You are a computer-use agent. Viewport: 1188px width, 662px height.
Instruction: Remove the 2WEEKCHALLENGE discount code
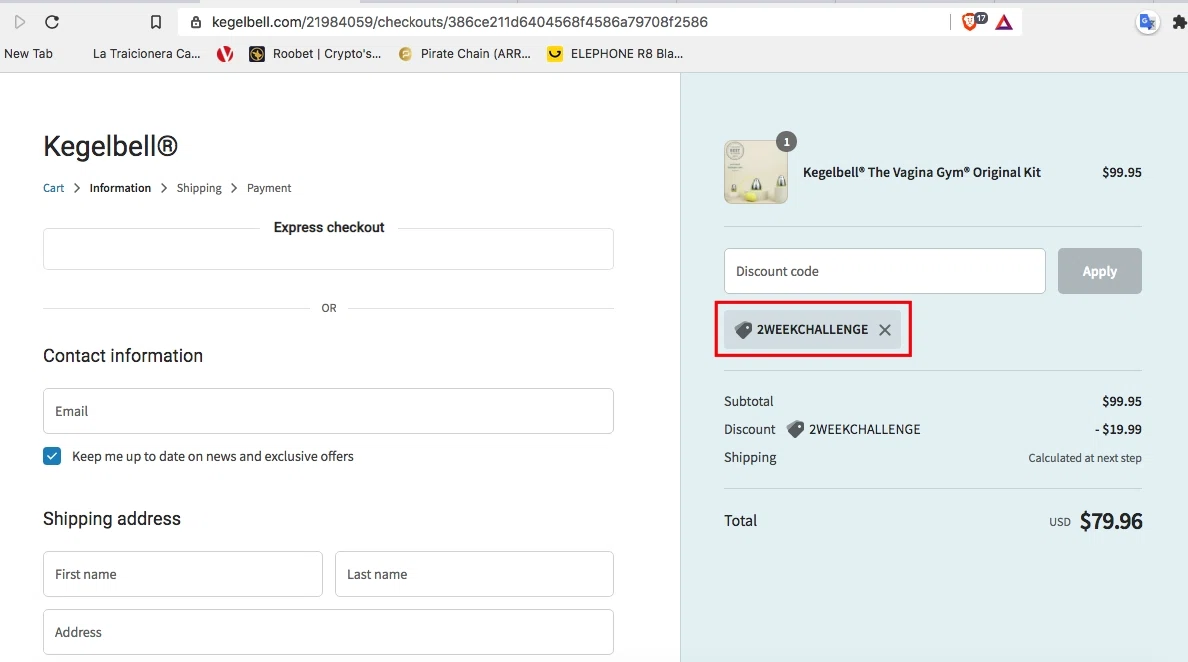(885, 330)
